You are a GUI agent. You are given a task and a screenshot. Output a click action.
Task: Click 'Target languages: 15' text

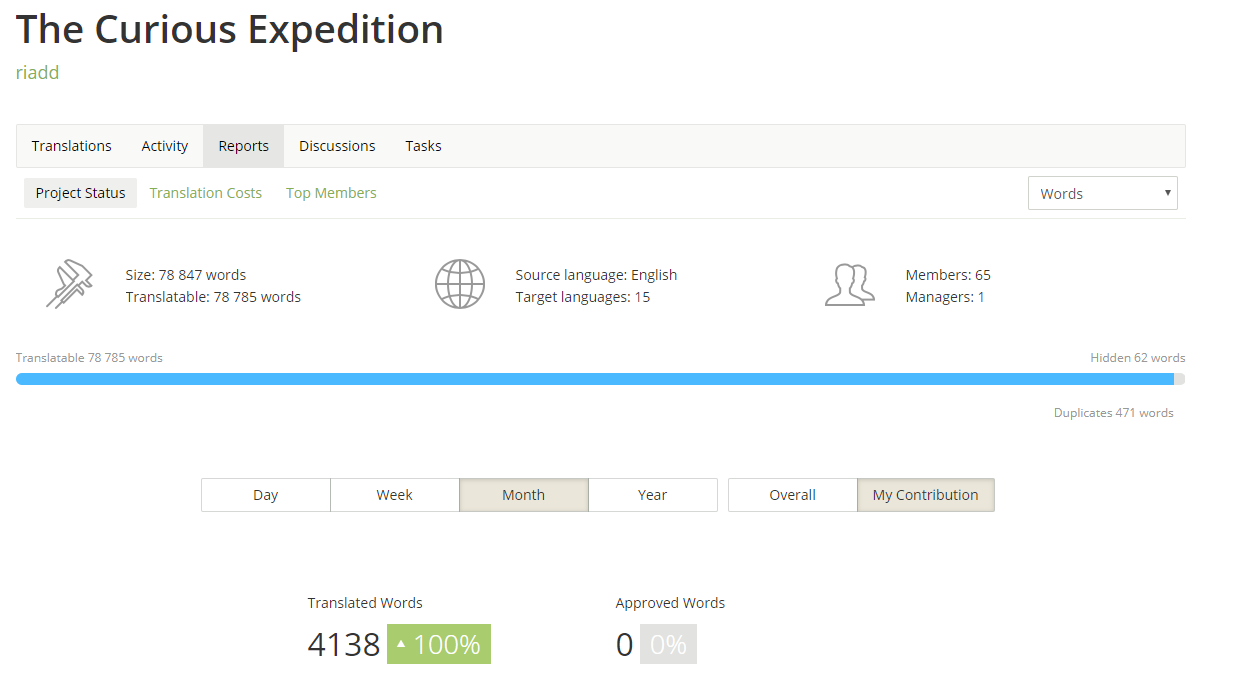(x=583, y=297)
